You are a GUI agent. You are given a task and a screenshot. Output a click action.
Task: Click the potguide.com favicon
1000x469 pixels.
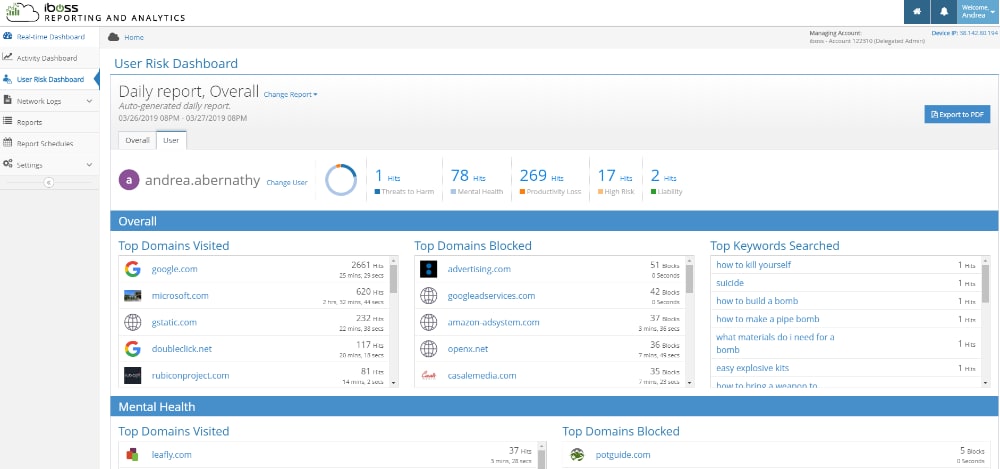[x=577, y=455]
